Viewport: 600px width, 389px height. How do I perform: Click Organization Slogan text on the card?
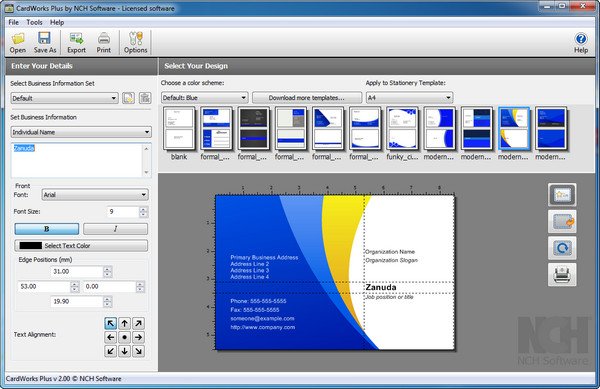391,260
